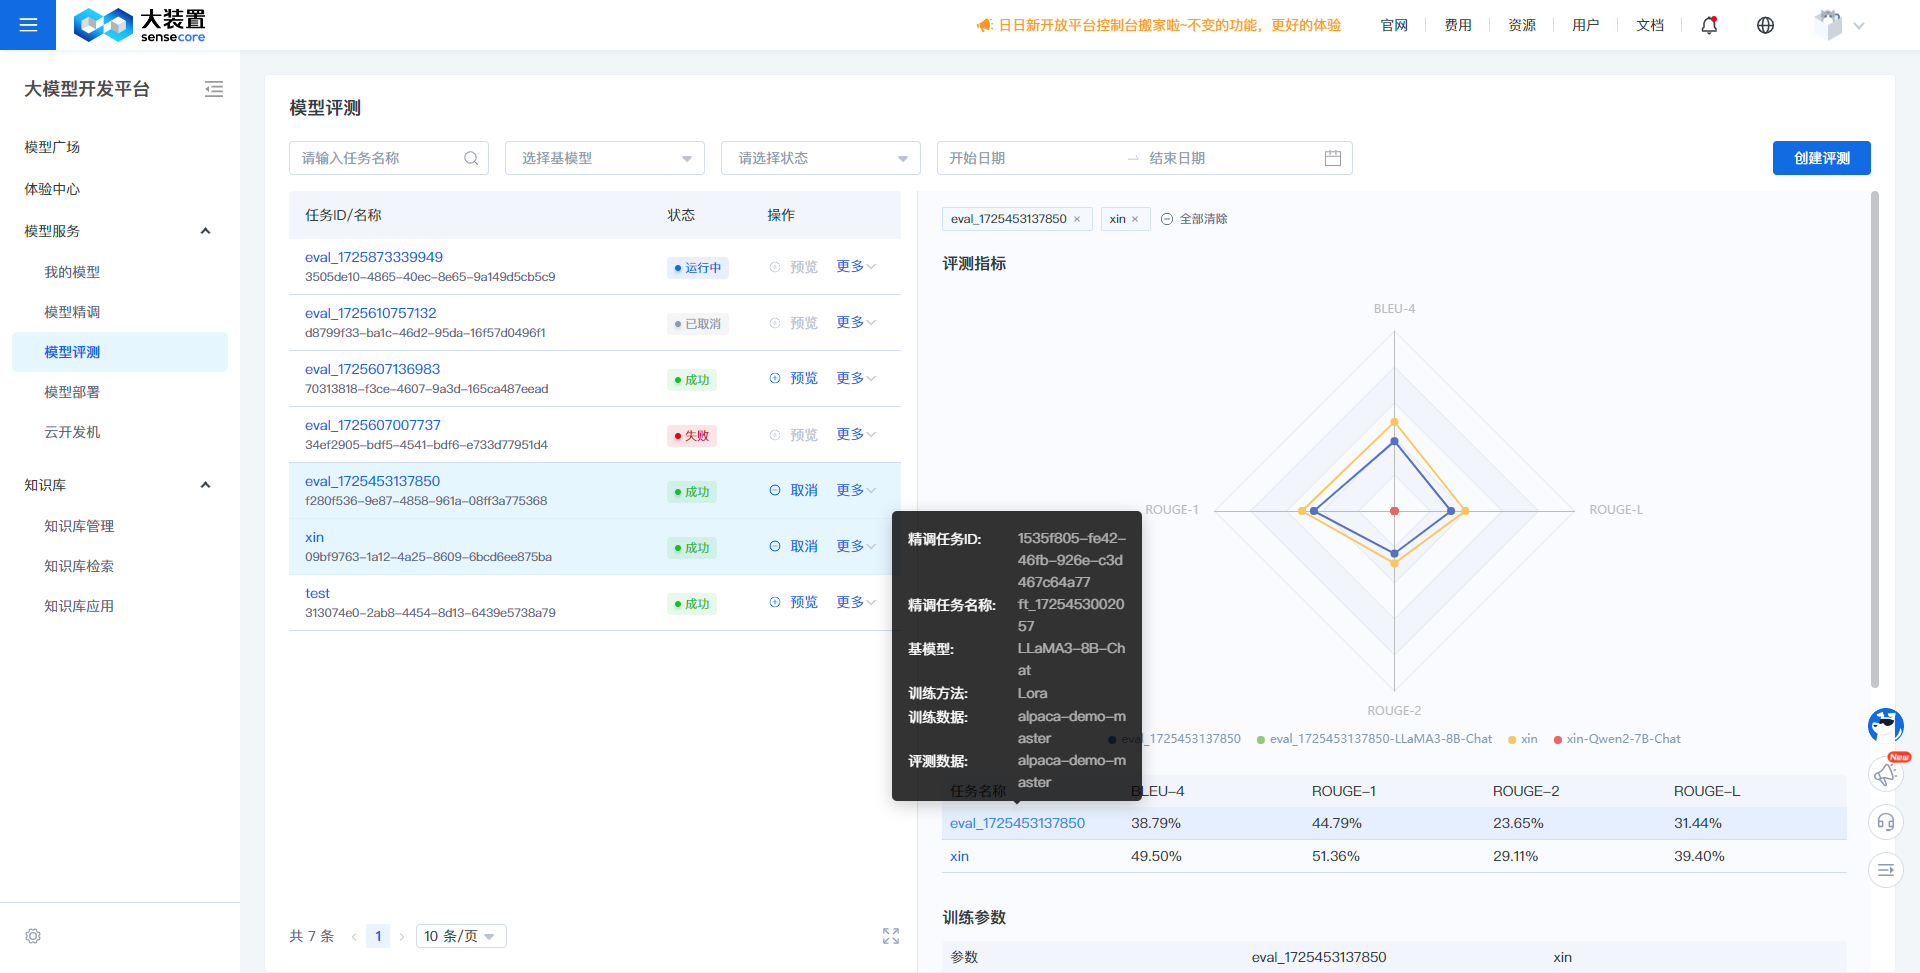1920x973 pixels.
Task: Select page 1 in pagination
Action: pyautogui.click(x=378, y=936)
